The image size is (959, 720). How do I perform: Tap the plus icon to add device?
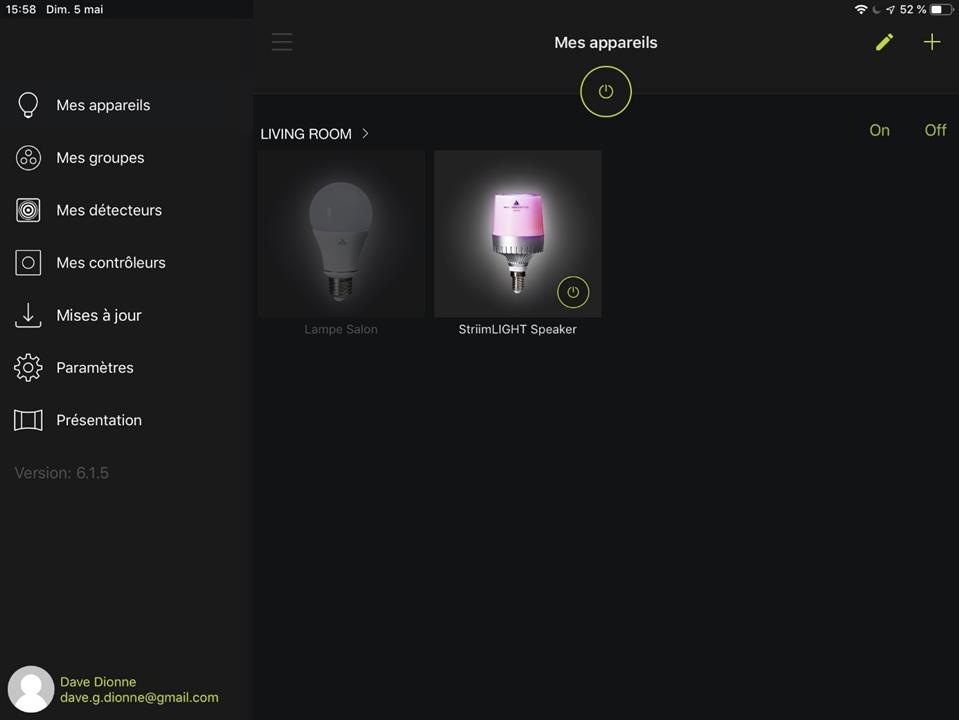(932, 42)
